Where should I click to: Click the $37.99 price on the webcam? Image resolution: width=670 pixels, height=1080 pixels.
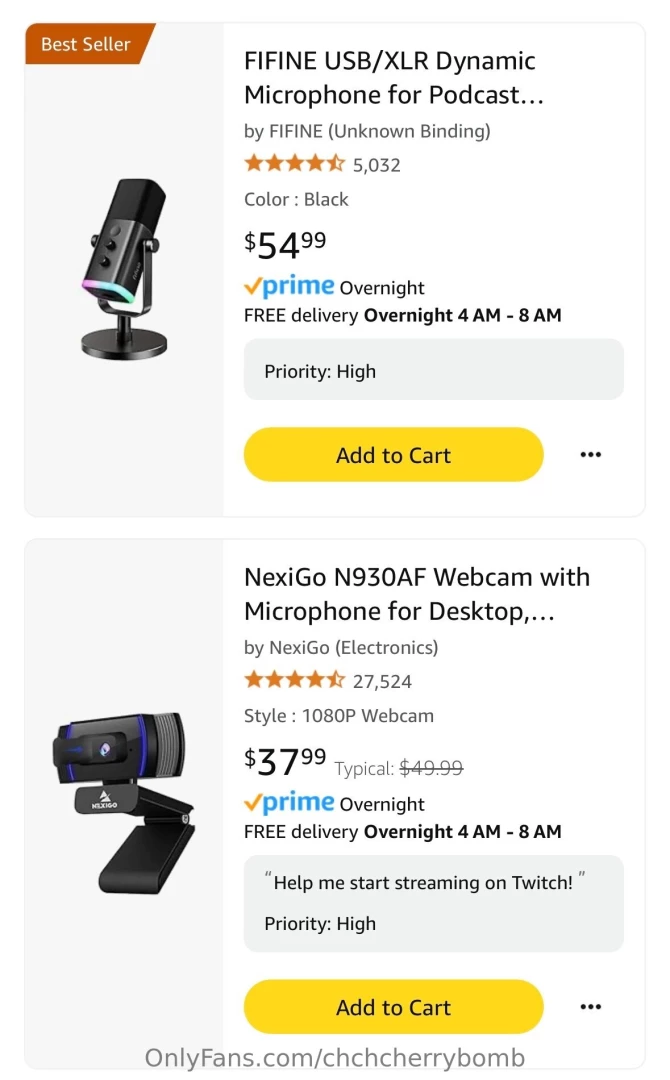click(x=285, y=760)
